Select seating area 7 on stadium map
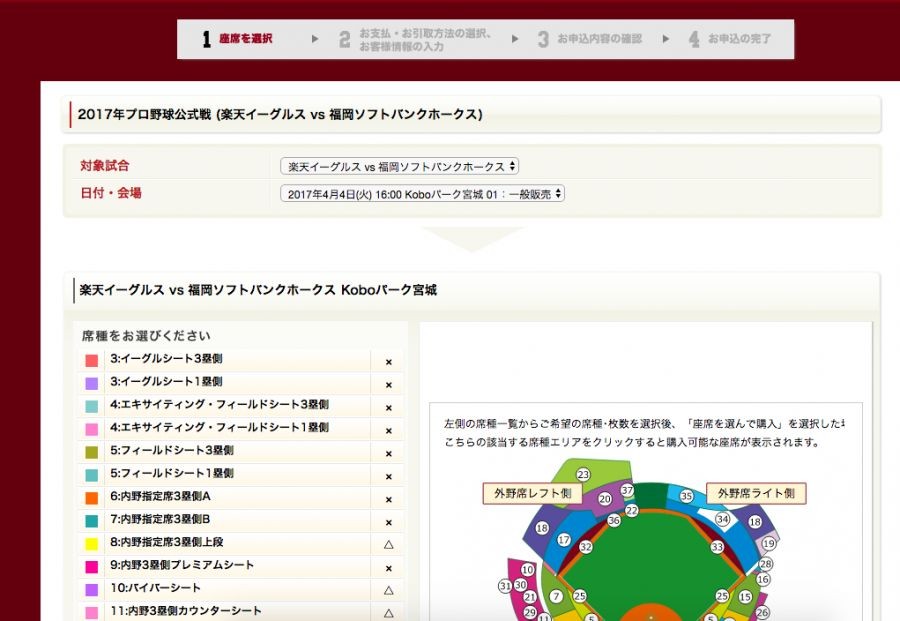Image resolution: width=900 pixels, height=621 pixels. [x=556, y=596]
